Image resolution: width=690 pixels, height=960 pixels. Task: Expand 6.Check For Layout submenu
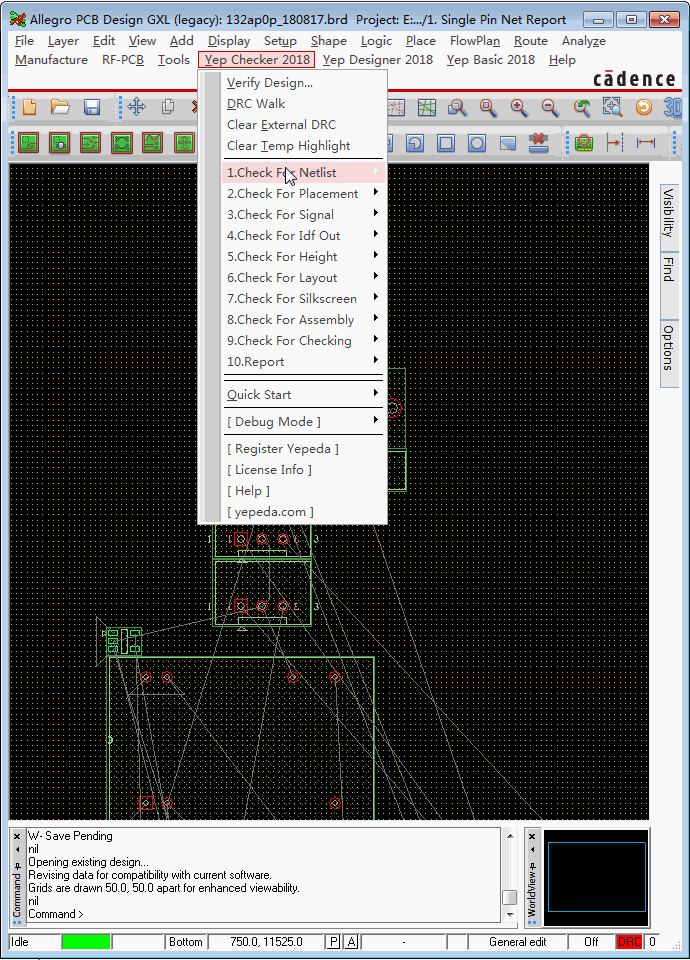(x=304, y=277)
